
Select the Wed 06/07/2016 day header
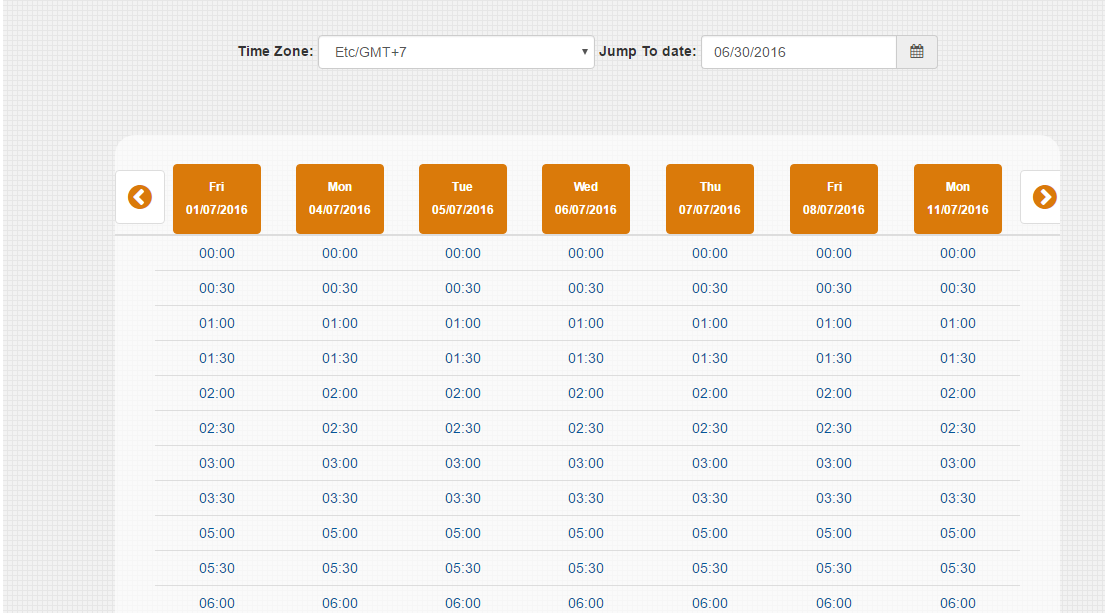click(586, 199)
